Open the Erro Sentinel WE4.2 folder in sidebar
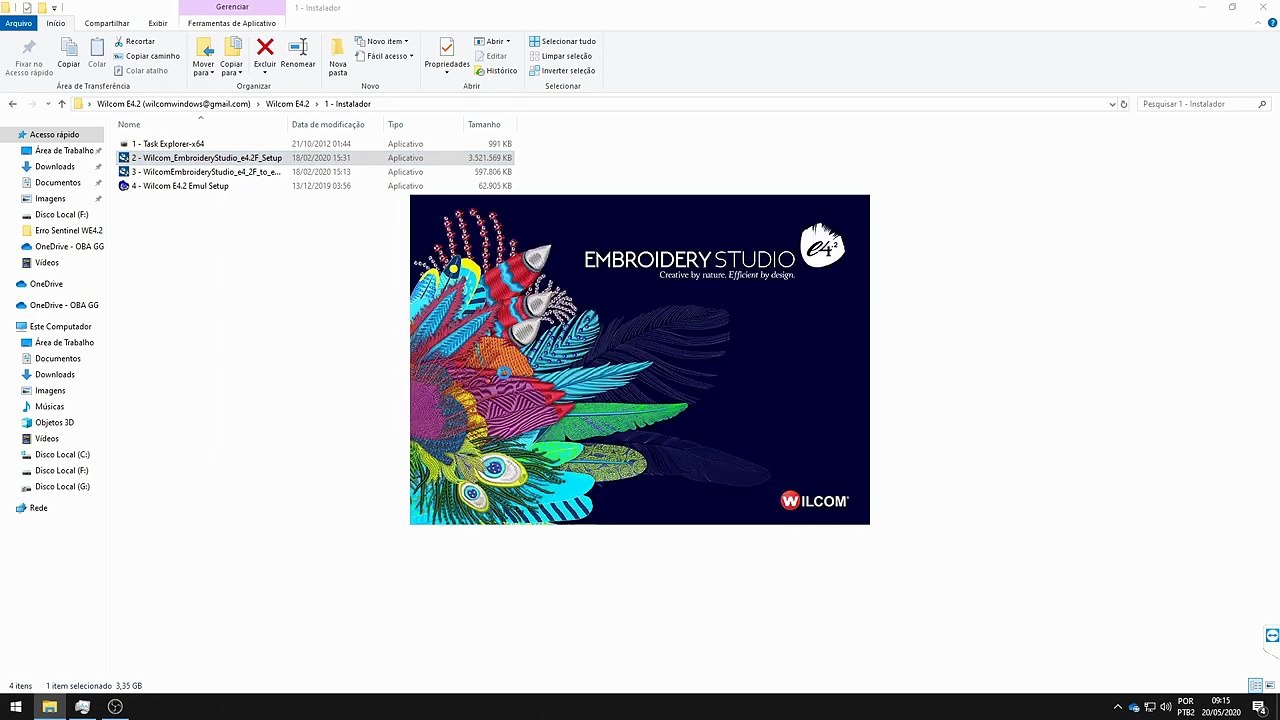1280x720 pixels. 69,231
